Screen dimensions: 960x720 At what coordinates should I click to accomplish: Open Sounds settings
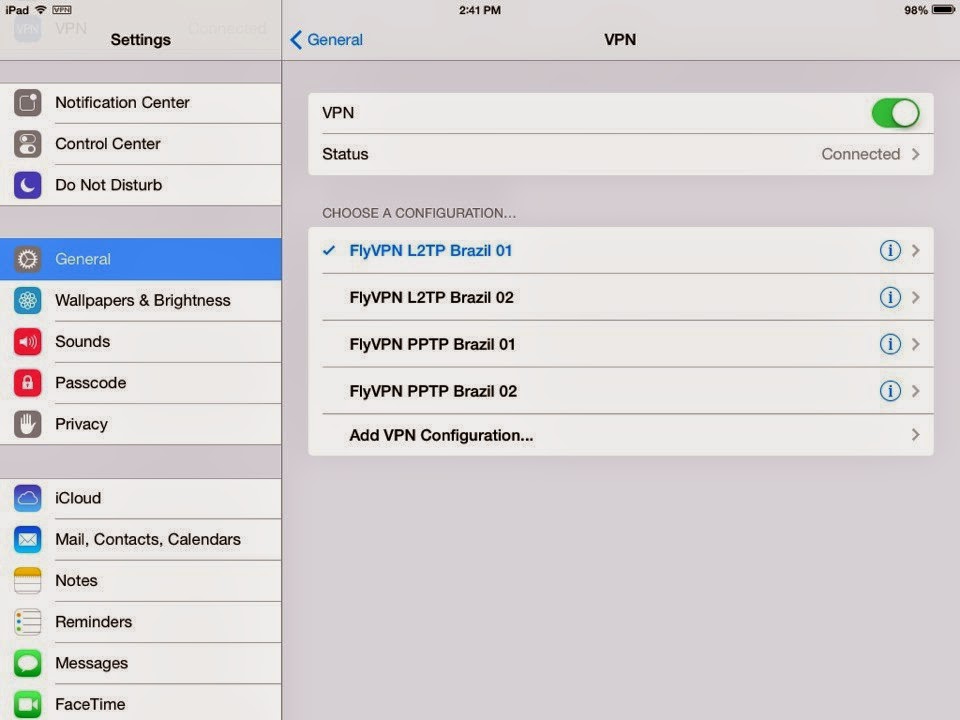click(141, 342)
